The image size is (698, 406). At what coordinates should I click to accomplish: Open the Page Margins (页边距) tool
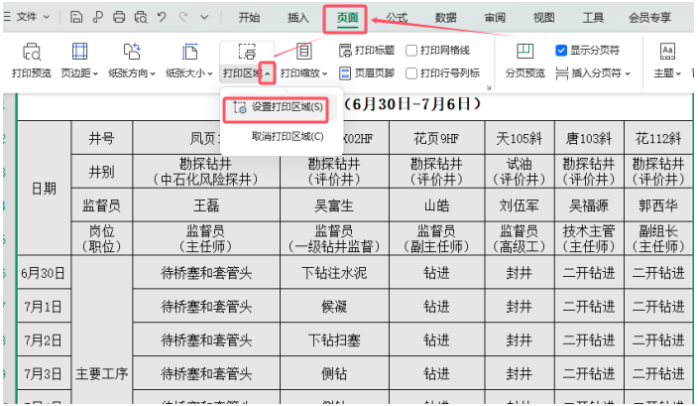[80, 52]
